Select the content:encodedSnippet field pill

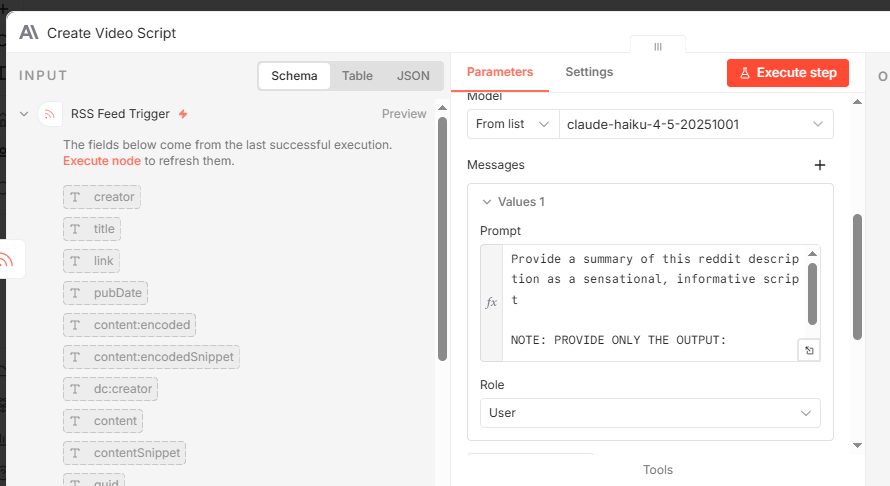point(151,357)
